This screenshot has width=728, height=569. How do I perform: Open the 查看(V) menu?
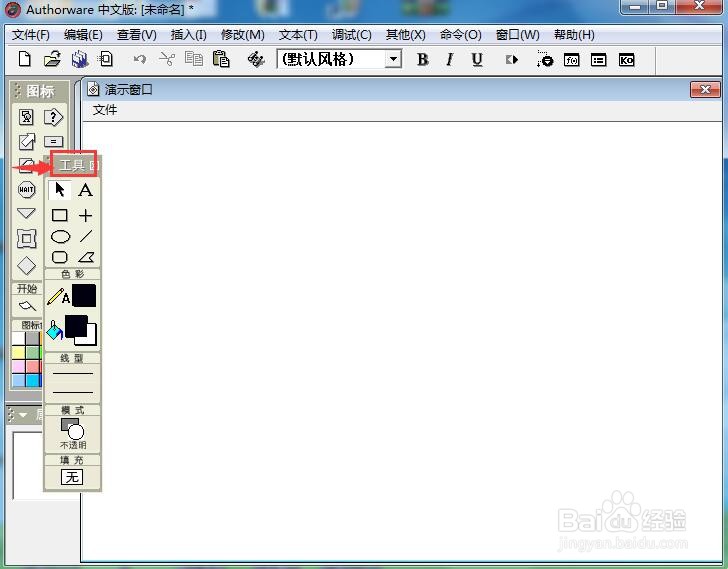click(x=136, y=35)
